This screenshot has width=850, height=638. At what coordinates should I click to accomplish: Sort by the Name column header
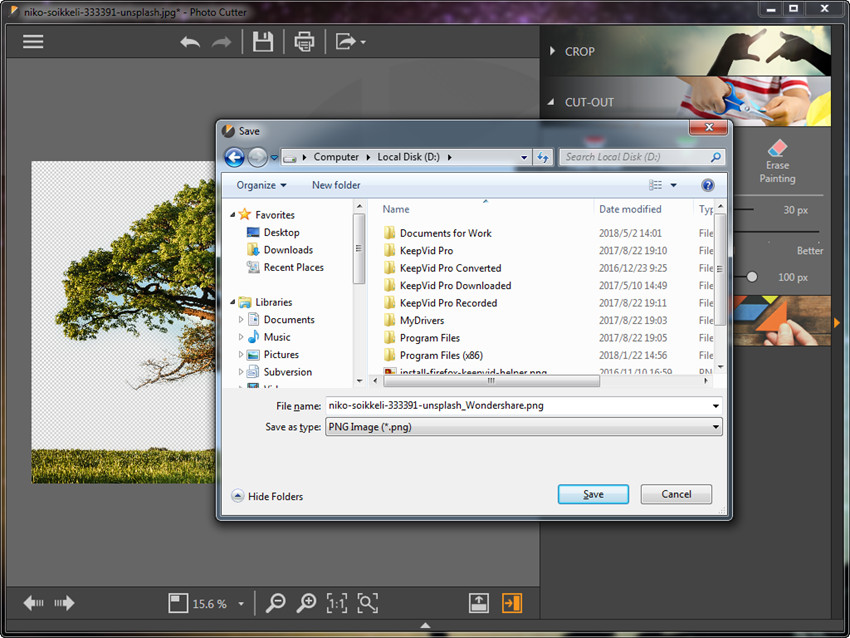click(396, 209)
